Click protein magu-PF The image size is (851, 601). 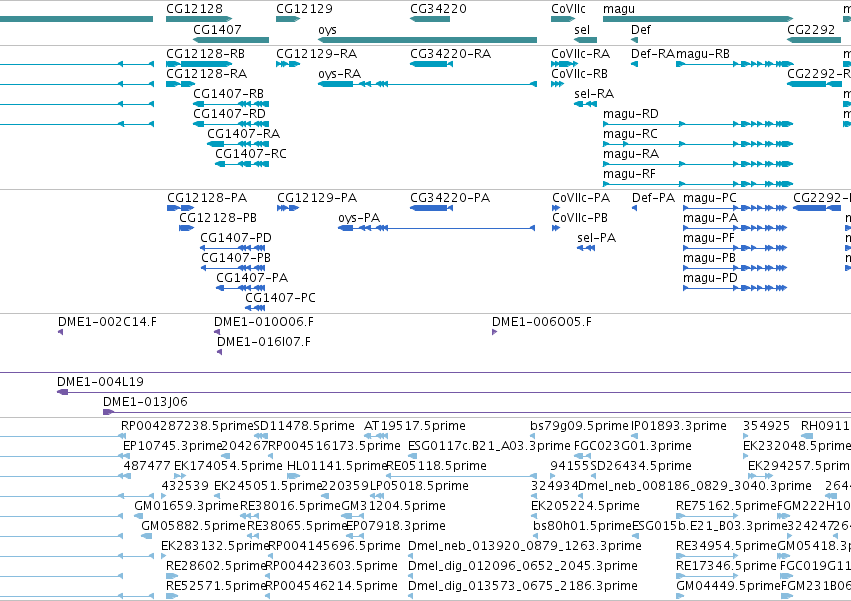tap(735, 248)
